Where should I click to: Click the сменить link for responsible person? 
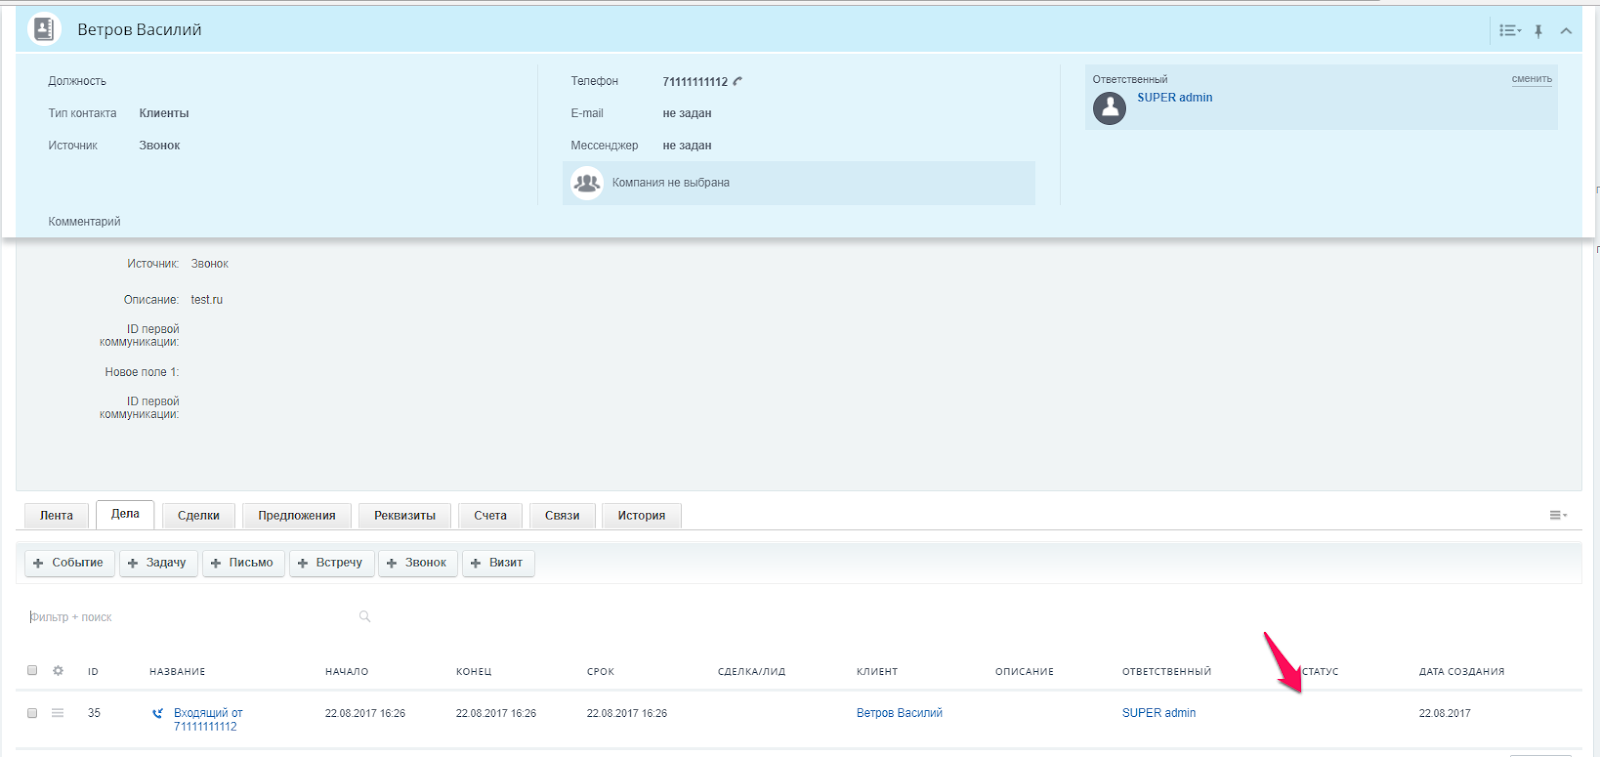click(x=1531, y=79)
